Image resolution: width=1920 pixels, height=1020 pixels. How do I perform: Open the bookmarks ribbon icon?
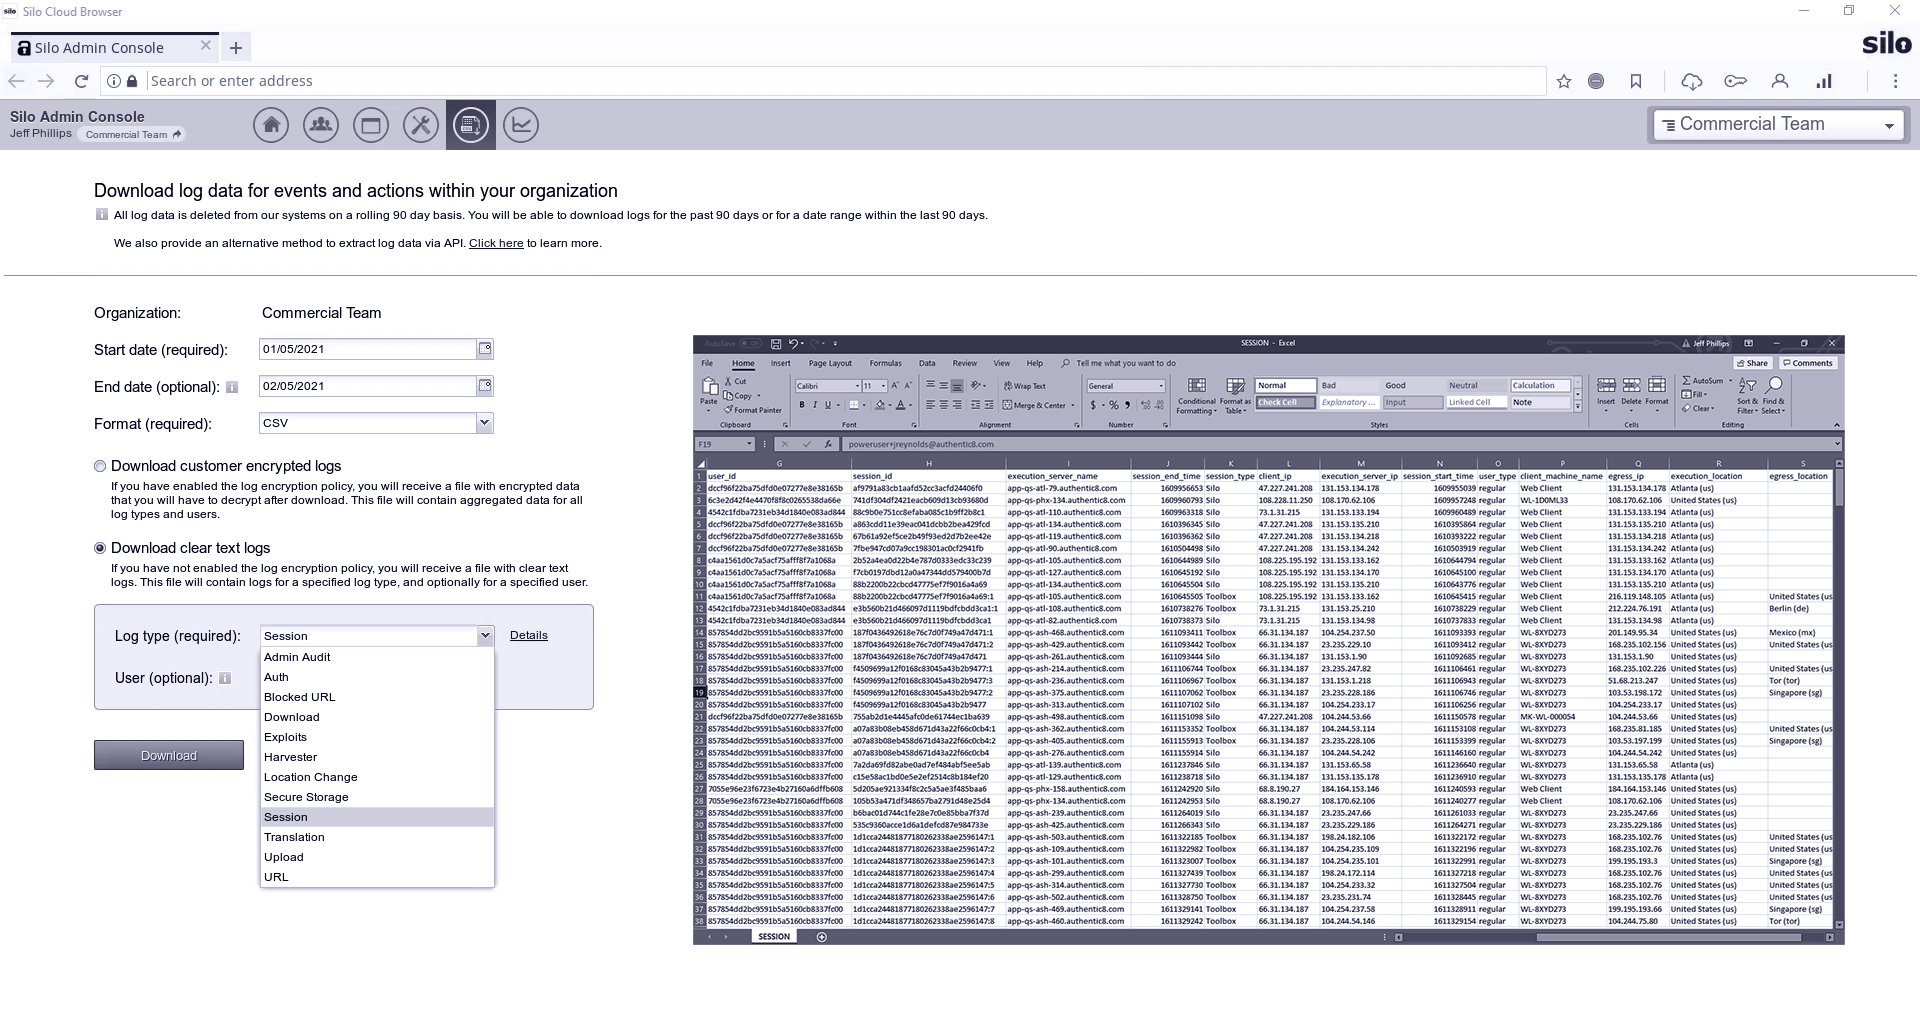1636,81
